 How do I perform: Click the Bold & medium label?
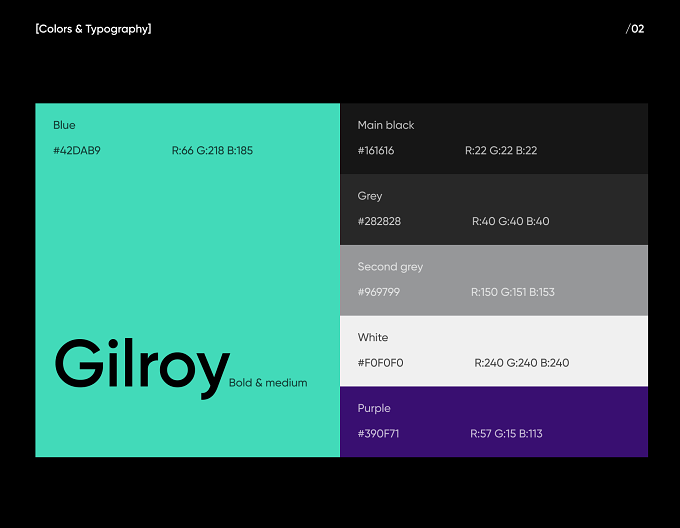(268, 383)
